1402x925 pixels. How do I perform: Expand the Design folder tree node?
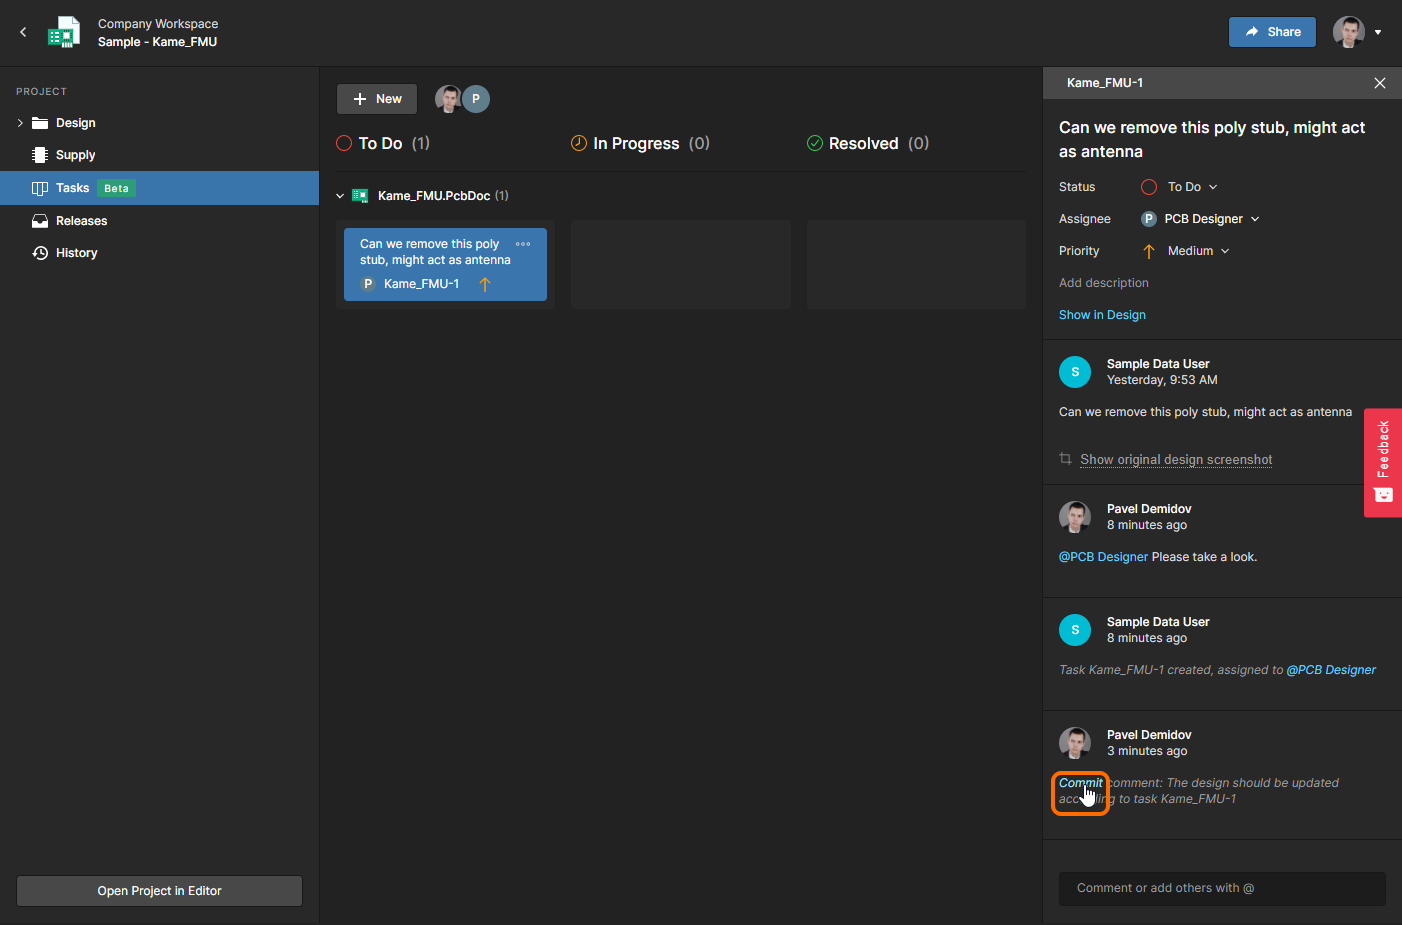click(20, 123)
